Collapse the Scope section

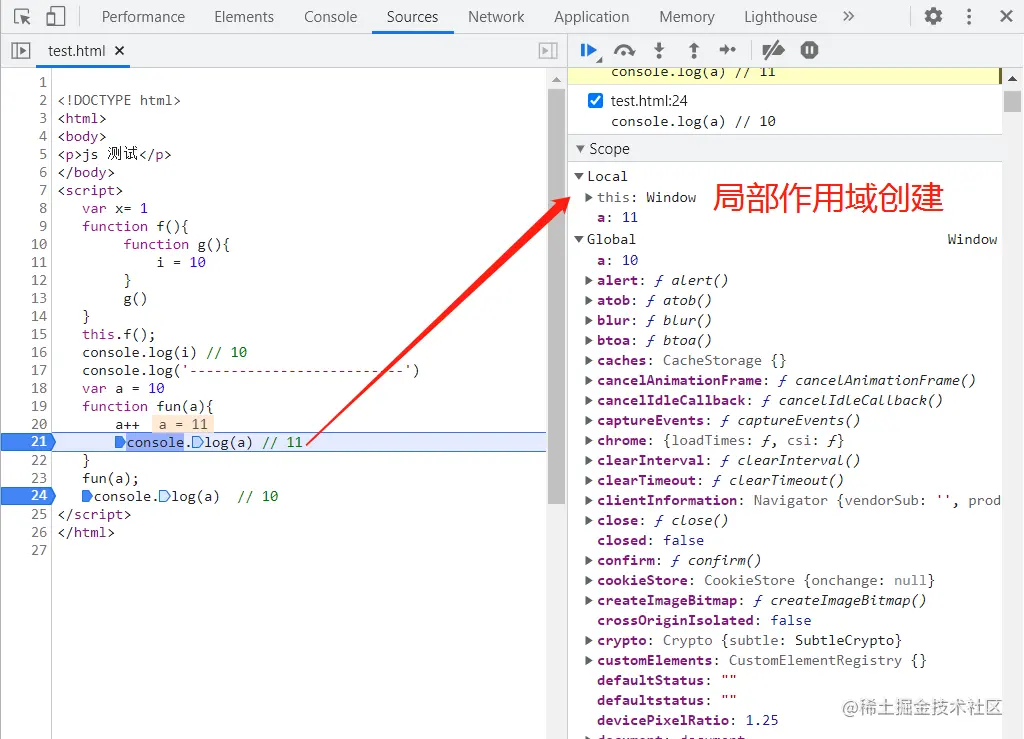(x=580, y=149)
